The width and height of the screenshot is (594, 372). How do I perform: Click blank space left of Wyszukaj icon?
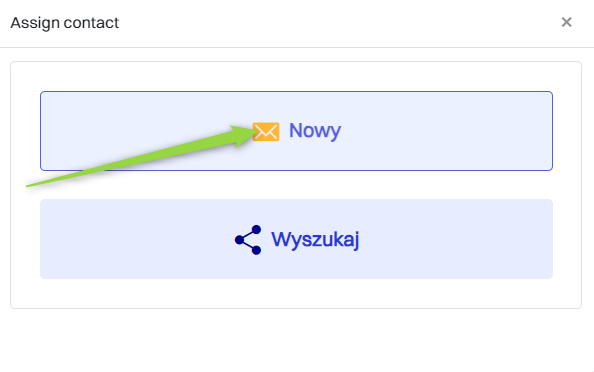pos(136,239)
